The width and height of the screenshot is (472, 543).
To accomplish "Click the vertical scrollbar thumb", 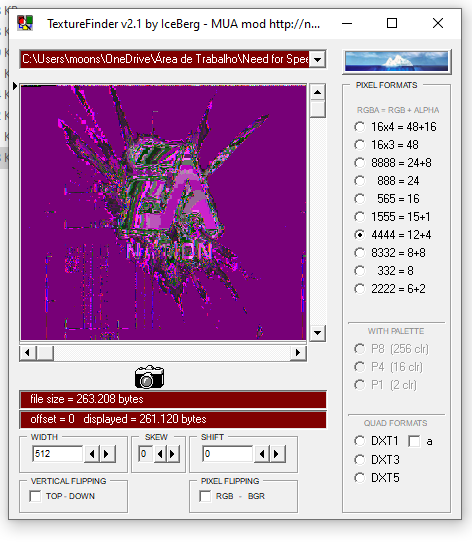I will coord(318,109).
